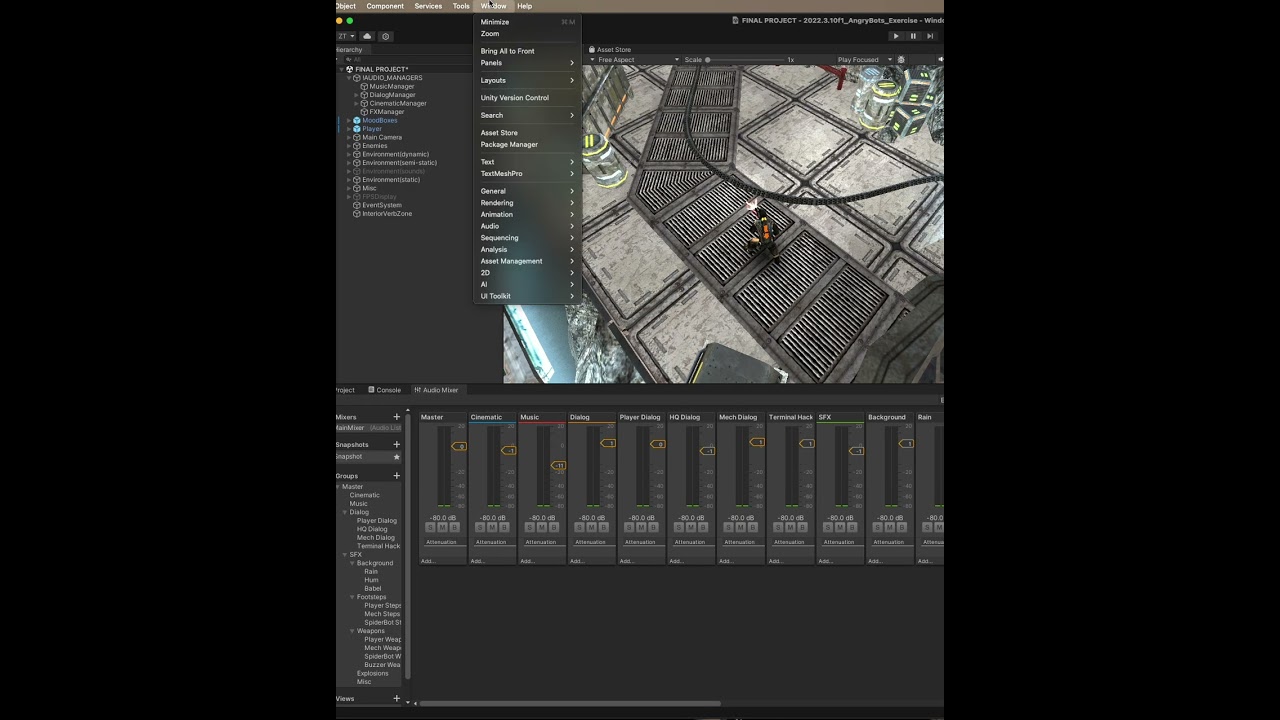
Task: Add a new group with plus icon
Action: 396,476
